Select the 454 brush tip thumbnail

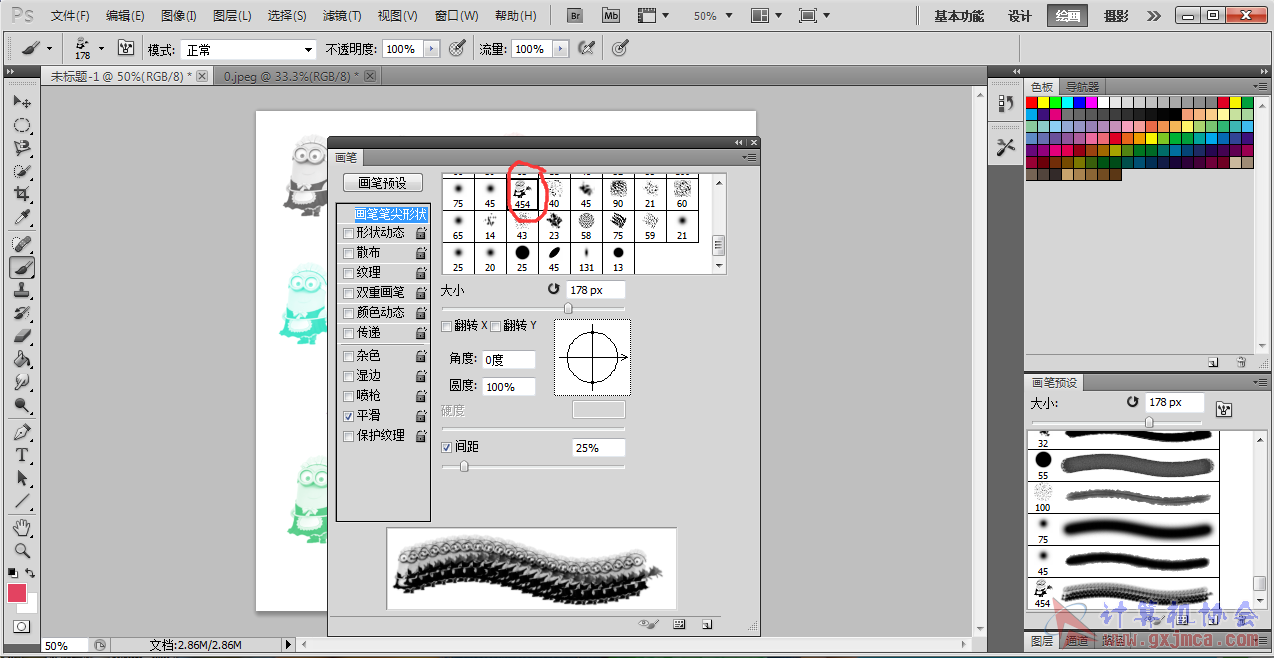[x=523, y=194]
